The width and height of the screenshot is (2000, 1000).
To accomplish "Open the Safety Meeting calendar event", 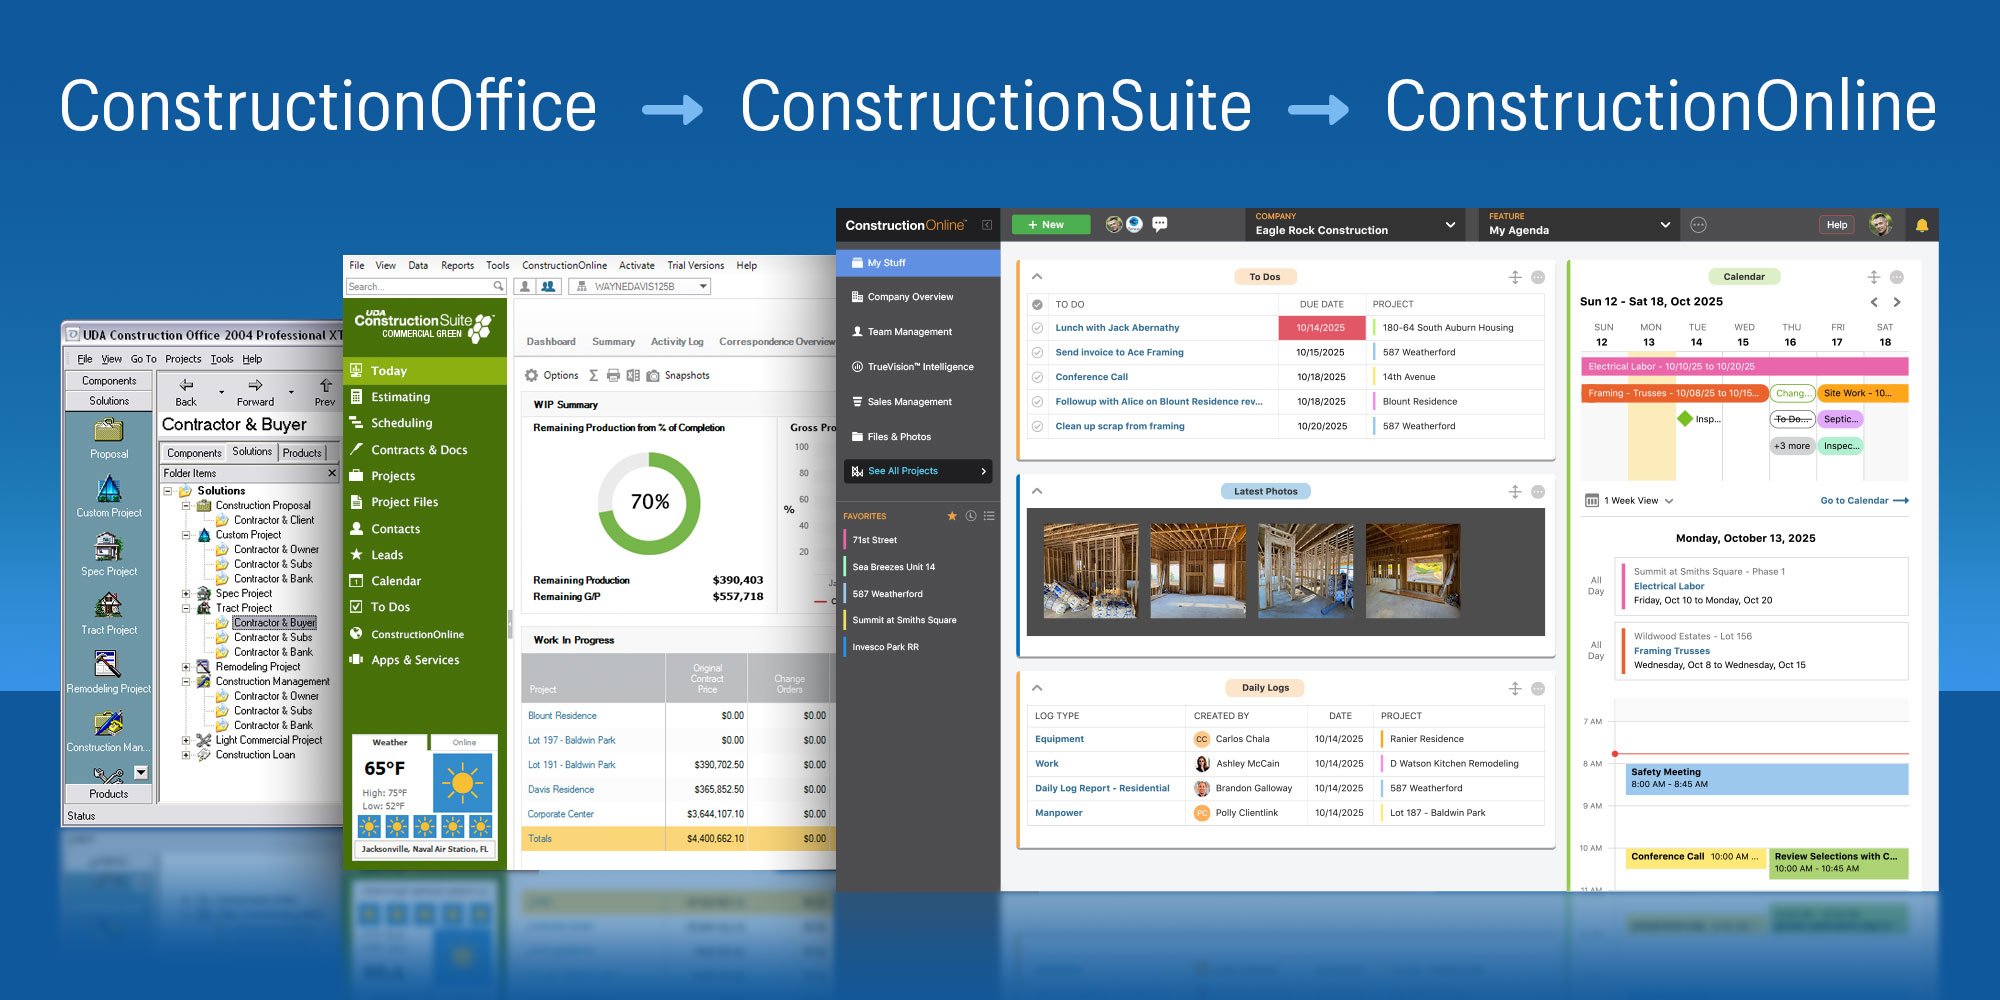I will 1766,778.
